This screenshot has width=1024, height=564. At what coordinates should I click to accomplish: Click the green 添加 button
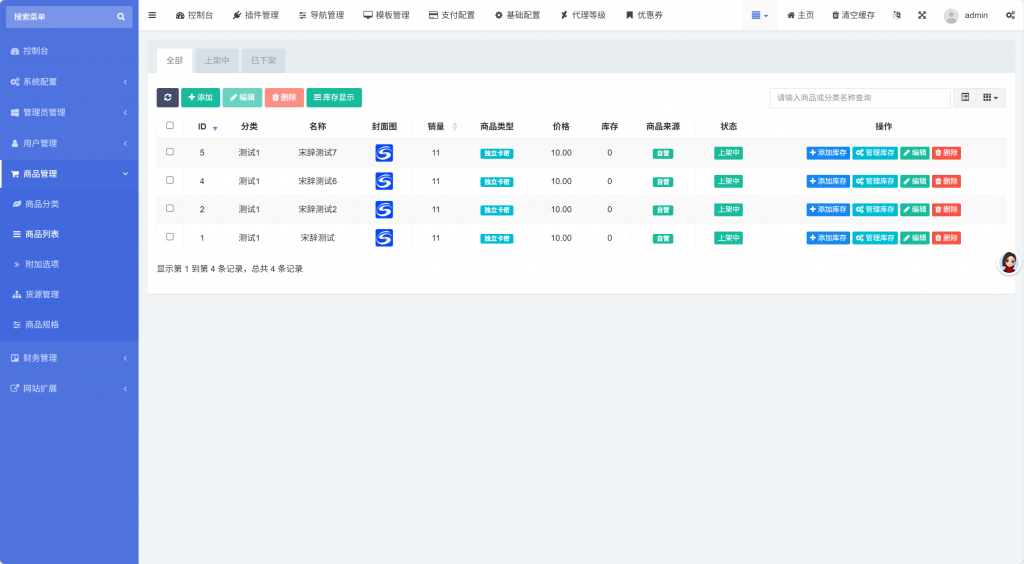[x=200, y=97]
